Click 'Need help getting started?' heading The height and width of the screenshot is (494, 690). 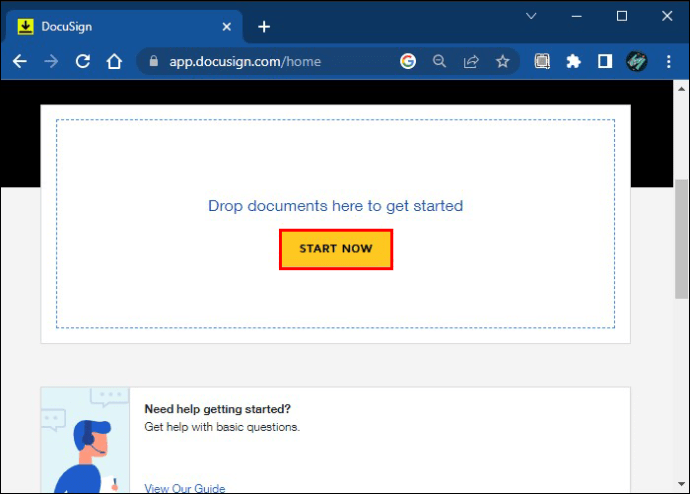pos(217,409)
